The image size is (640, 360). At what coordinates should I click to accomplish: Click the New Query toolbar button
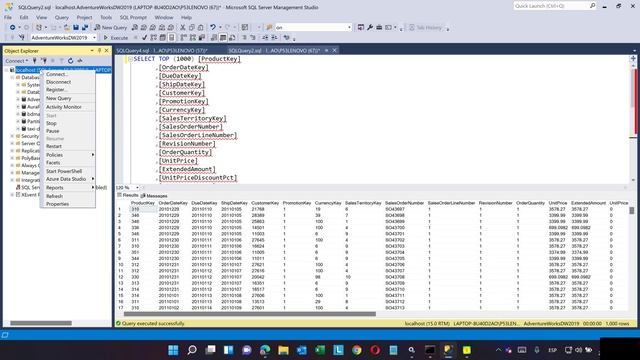pos(111,27)
